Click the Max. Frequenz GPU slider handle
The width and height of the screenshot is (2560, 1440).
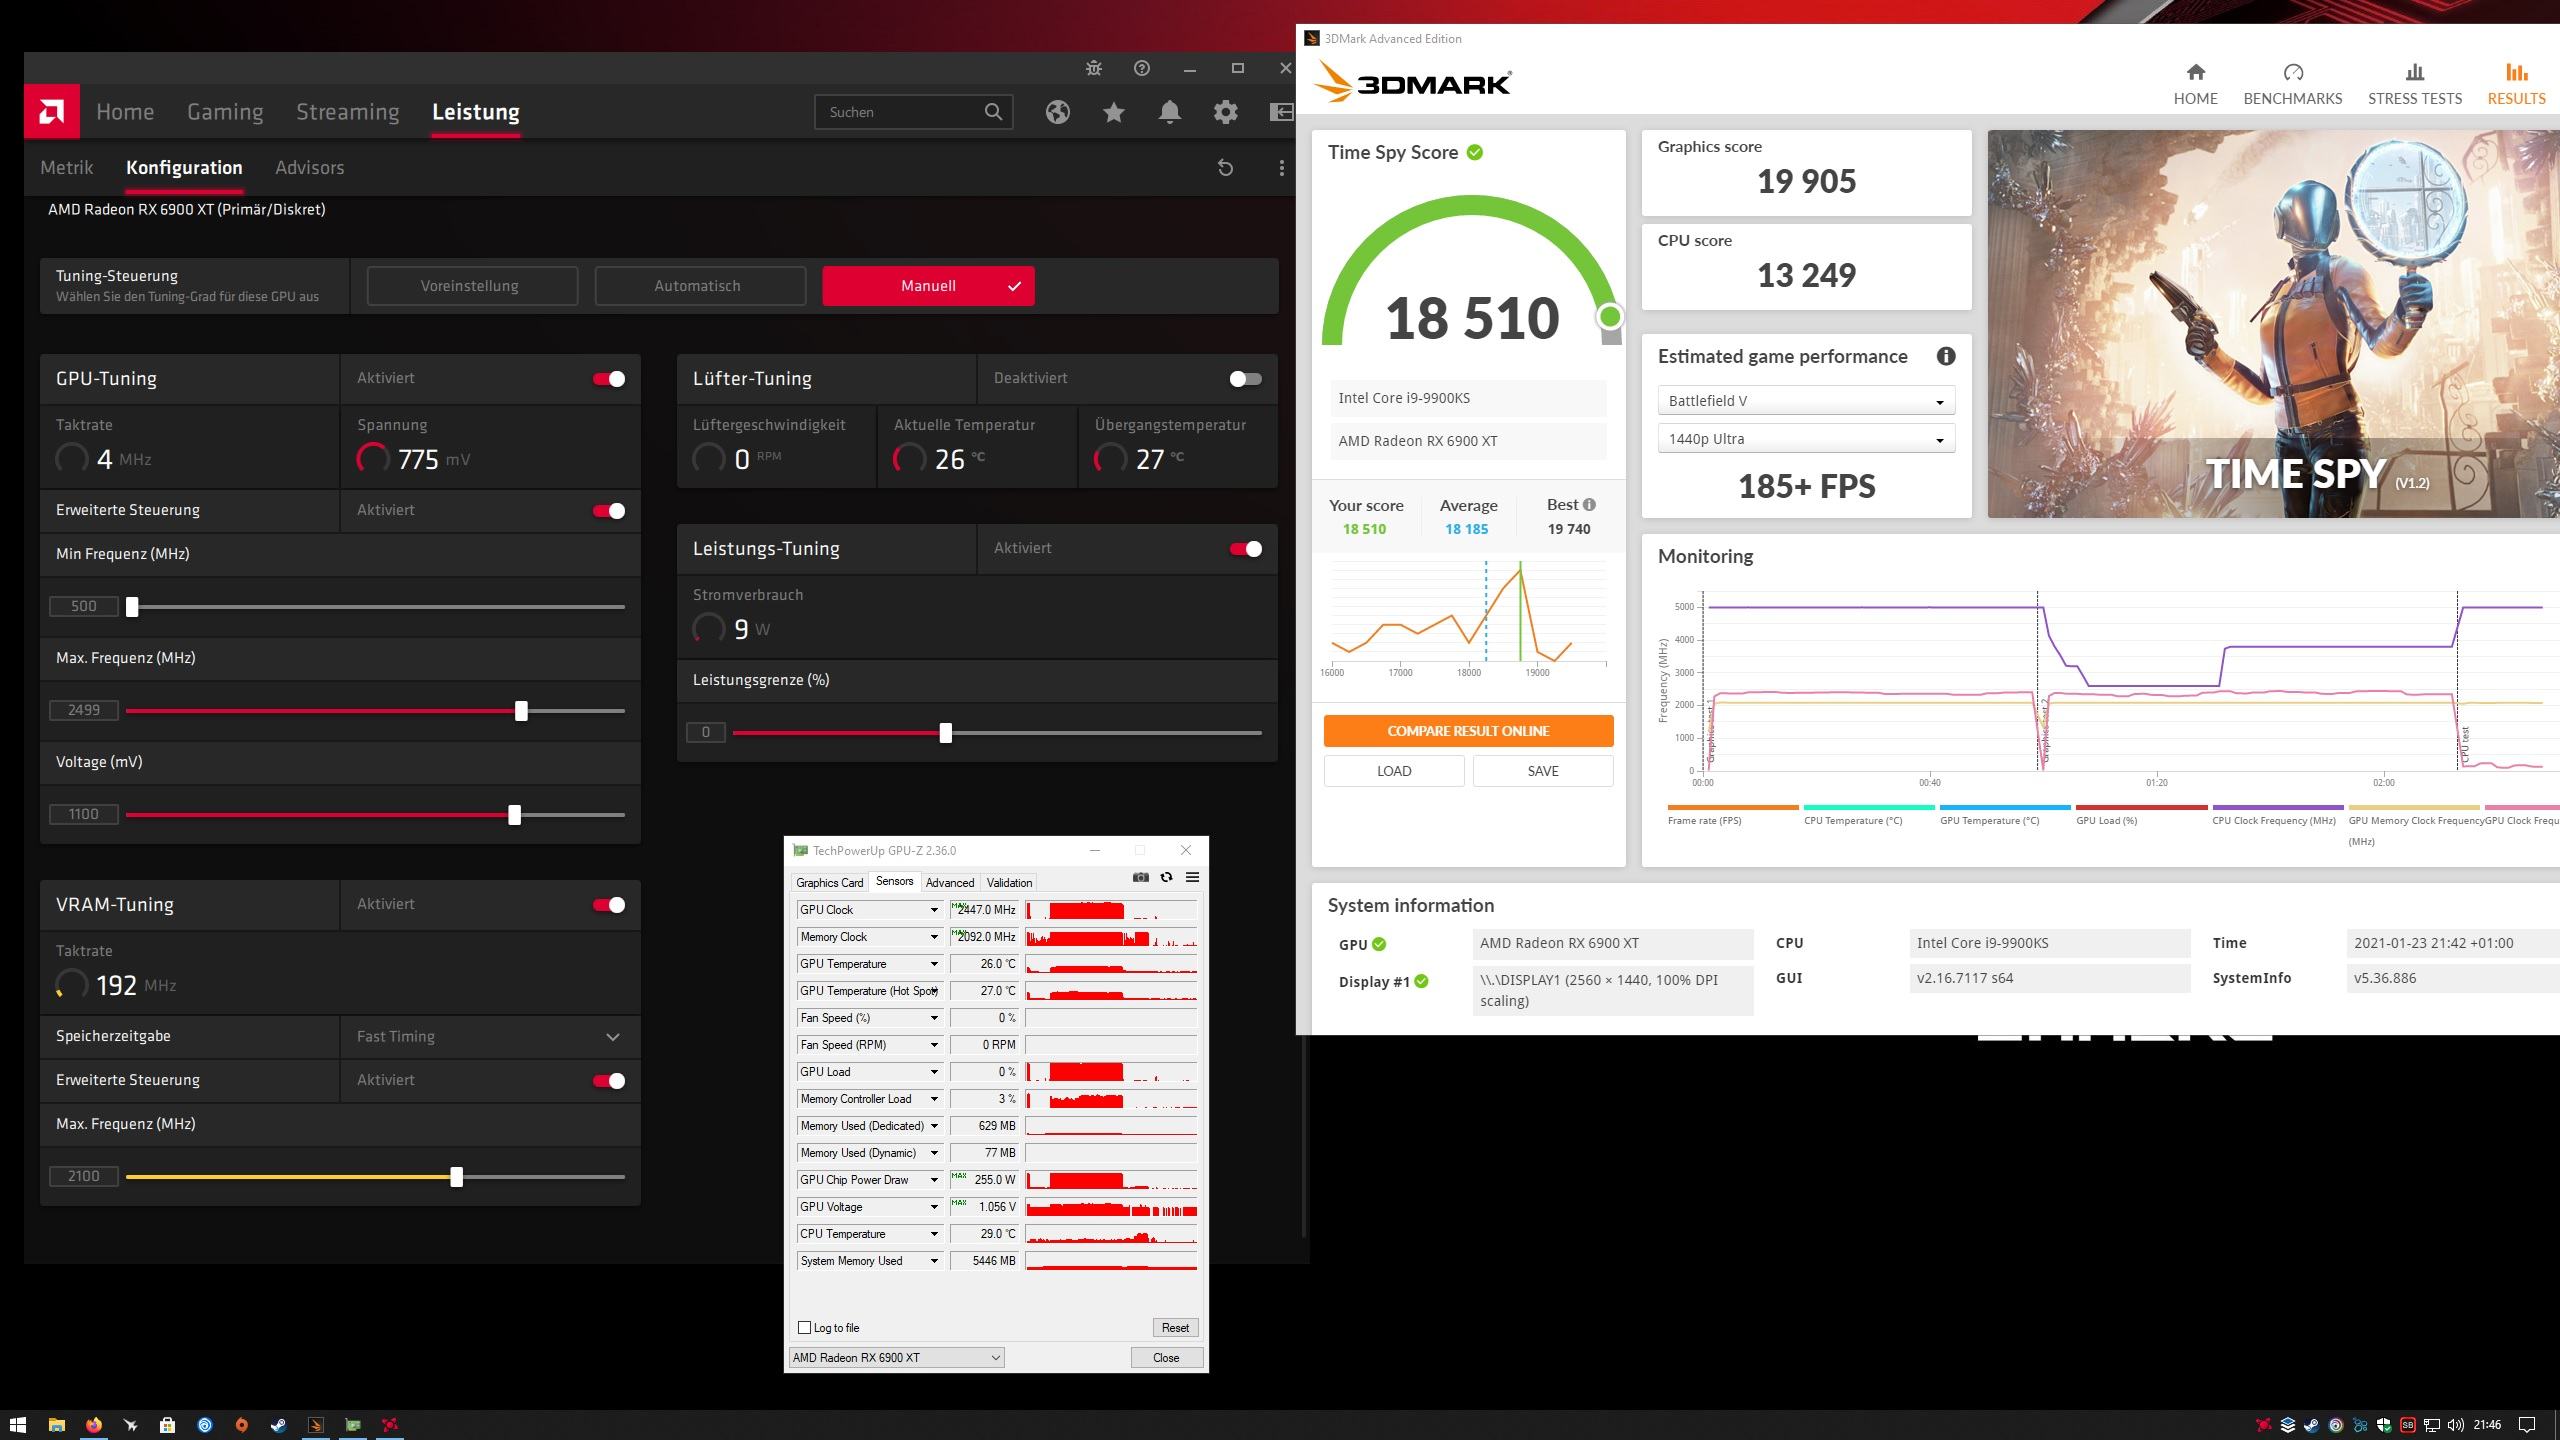(521, 711)
